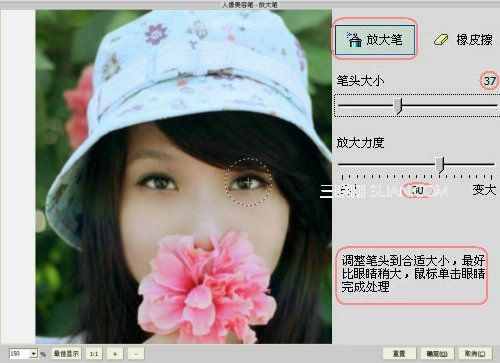Select the 橡皮擦 eraser tool

(x=463, y=40)
